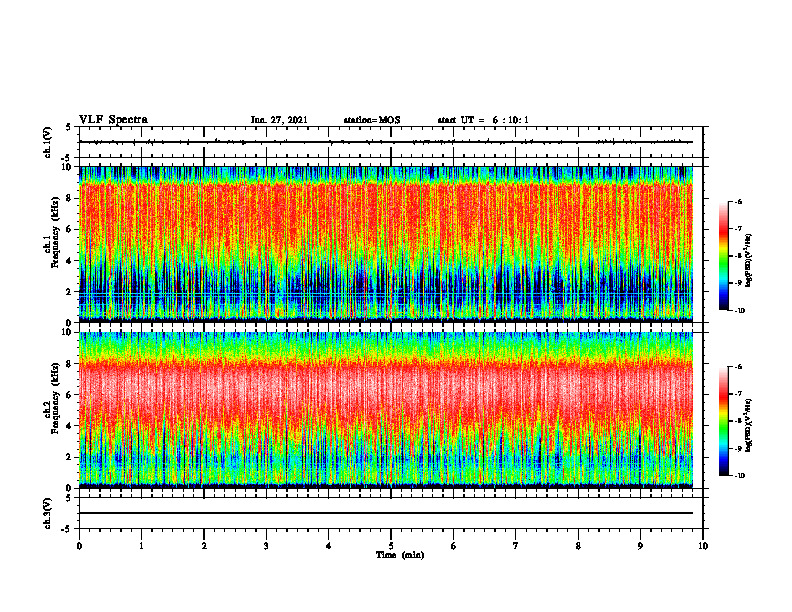Click the time axis tick label "6"
Screen dimensions: 792x612
coord(453,546)
